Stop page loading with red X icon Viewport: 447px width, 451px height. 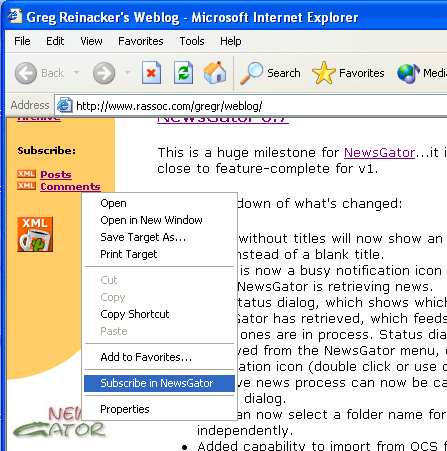[151, 72]
